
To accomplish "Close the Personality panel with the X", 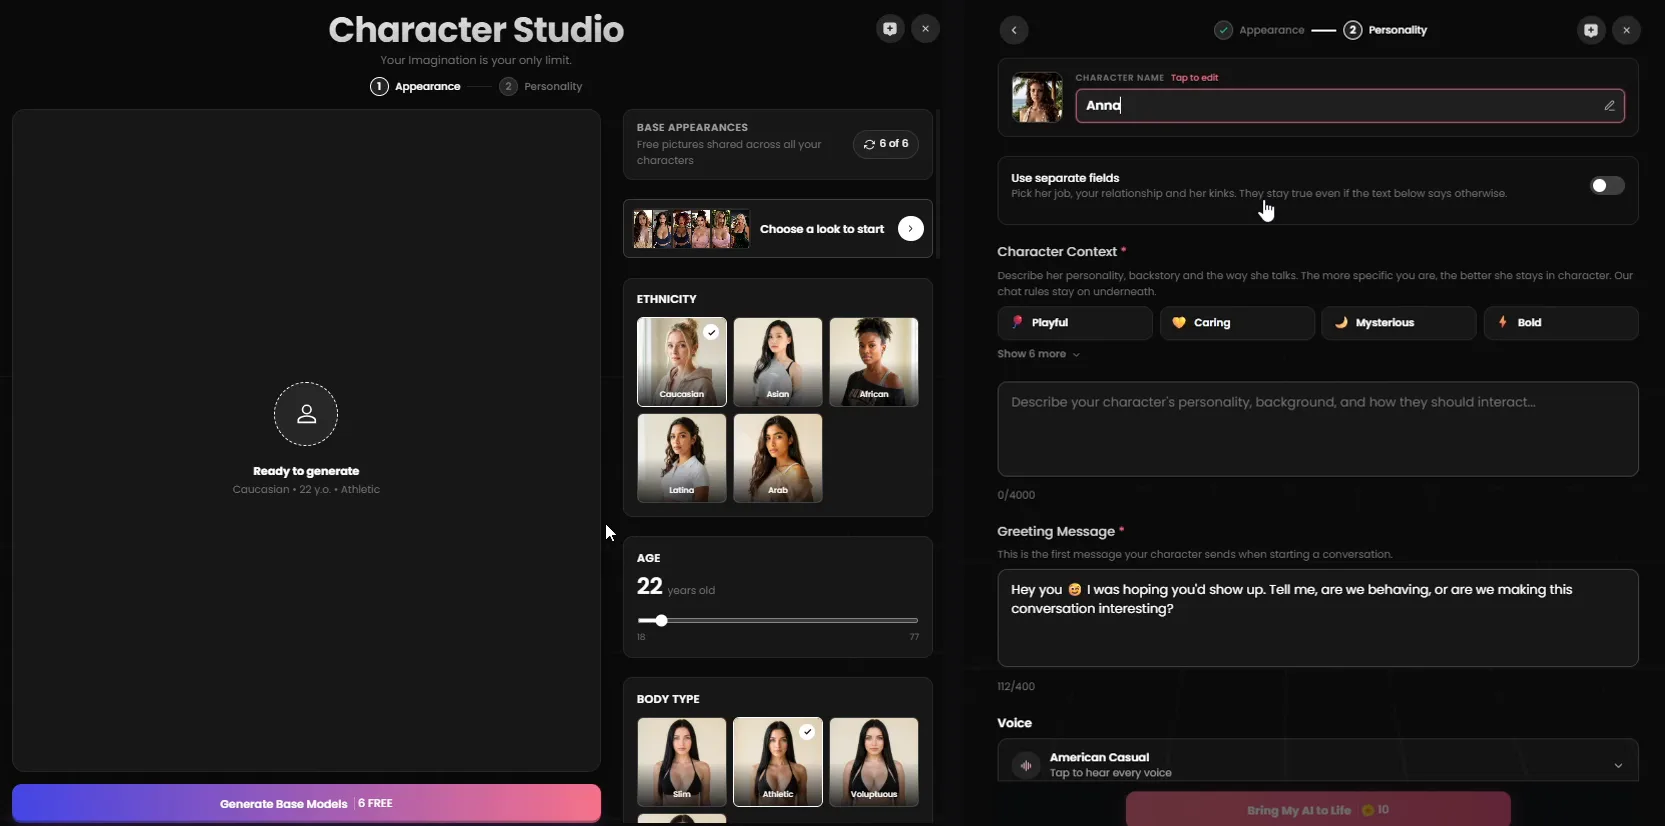I will [1627, 30].
